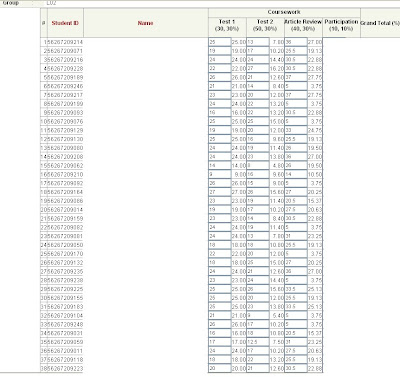400x377 pixels.
Task: Edit Test 1 score field in row 24
Action: point(220,245)
